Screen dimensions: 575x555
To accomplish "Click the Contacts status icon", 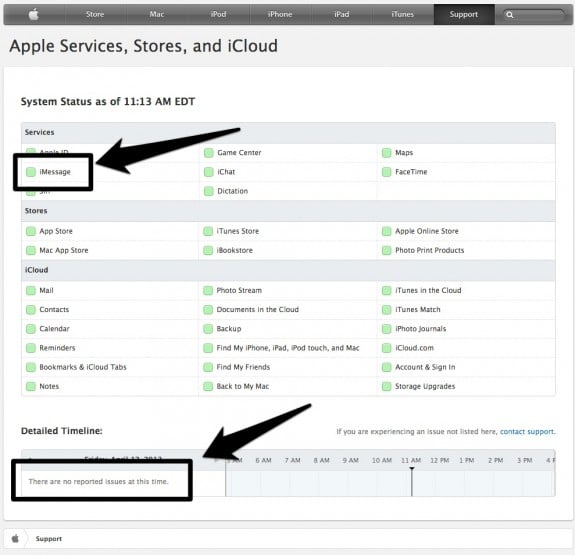I will tap(31, 310).
